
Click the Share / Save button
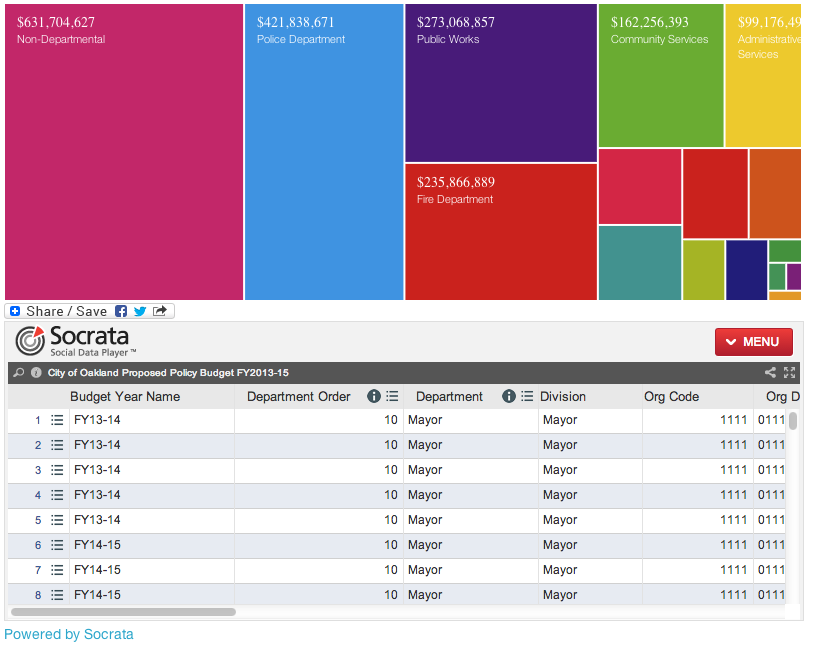point(89,311)
